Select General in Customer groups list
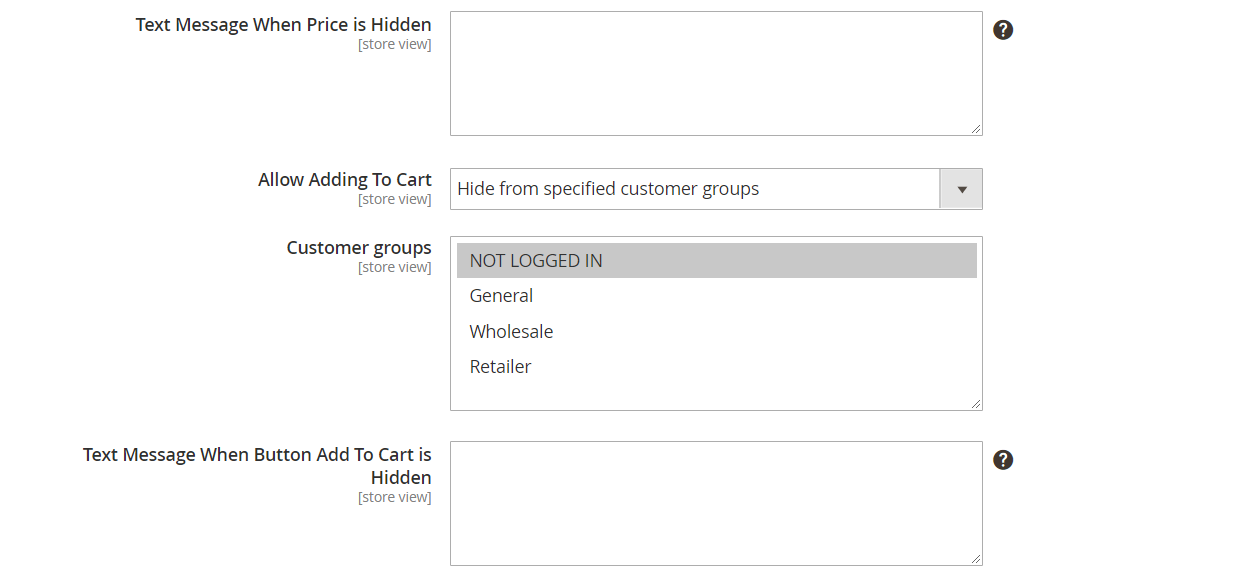Viewport: 1260px width, 581px height. click(x=501, y=296)
